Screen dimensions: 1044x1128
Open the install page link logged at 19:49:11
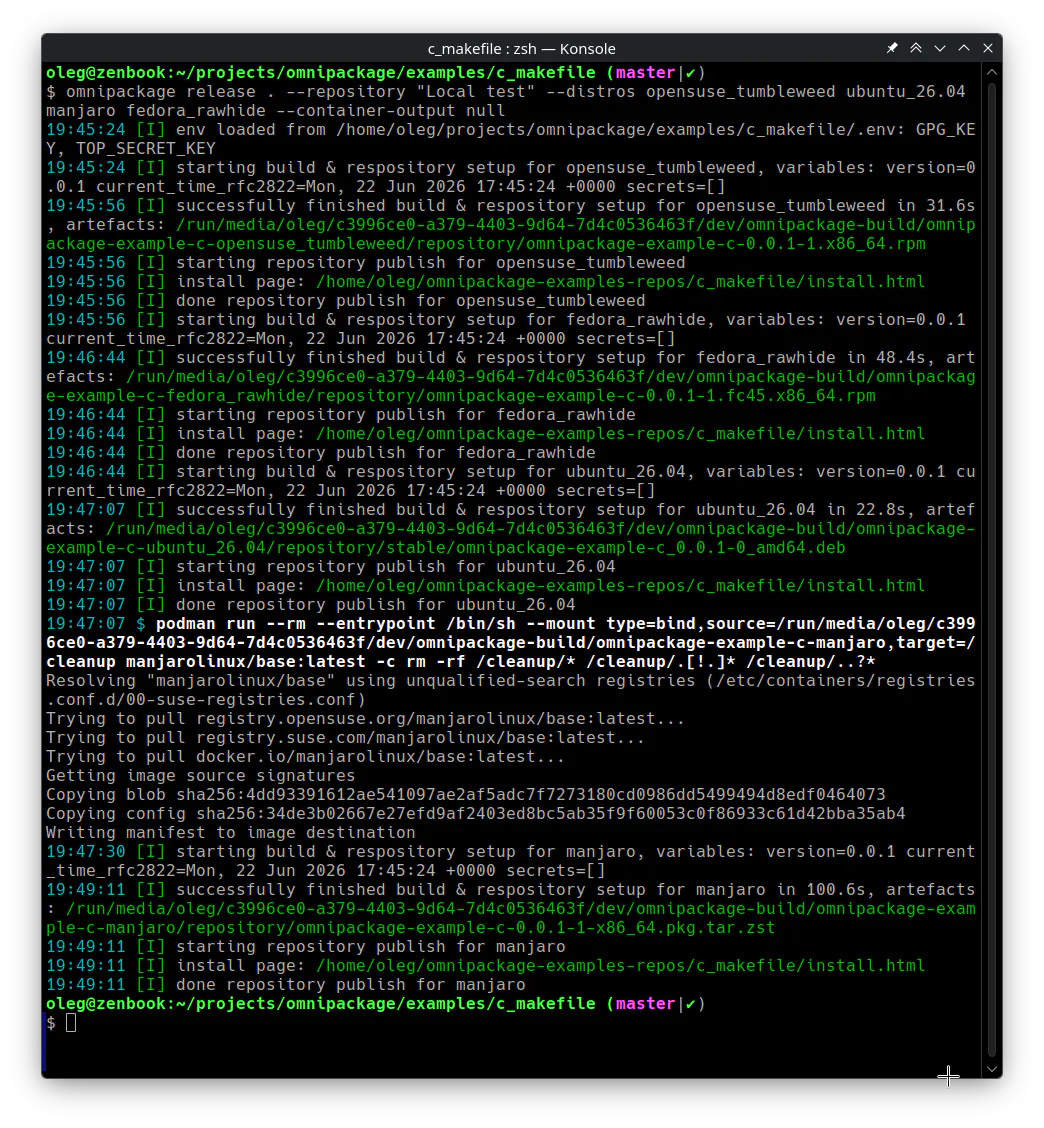620,965
